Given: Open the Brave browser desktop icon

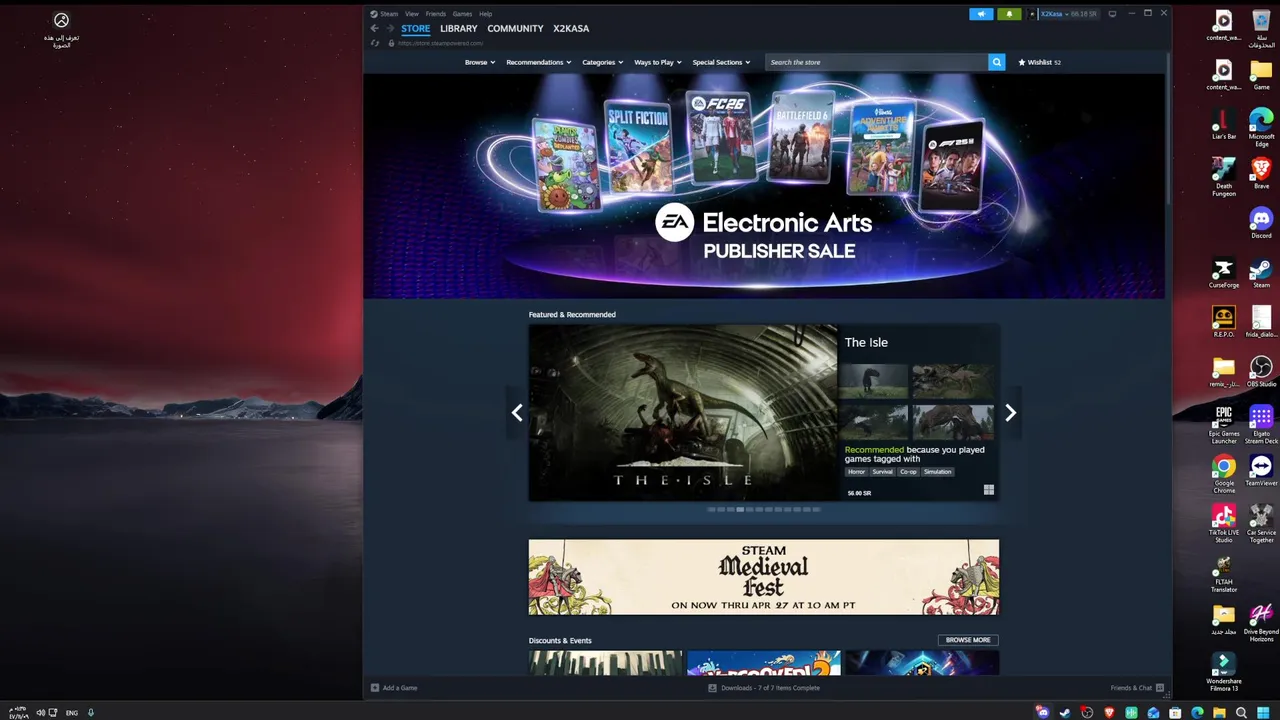Looking at the screenshot, I should [x=1261, y=174].
